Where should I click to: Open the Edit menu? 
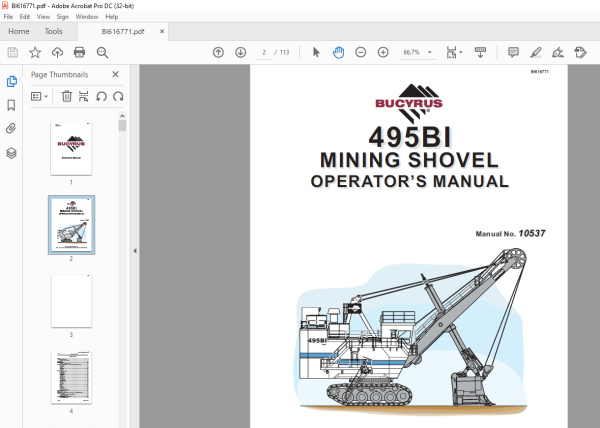pos(25,17)
